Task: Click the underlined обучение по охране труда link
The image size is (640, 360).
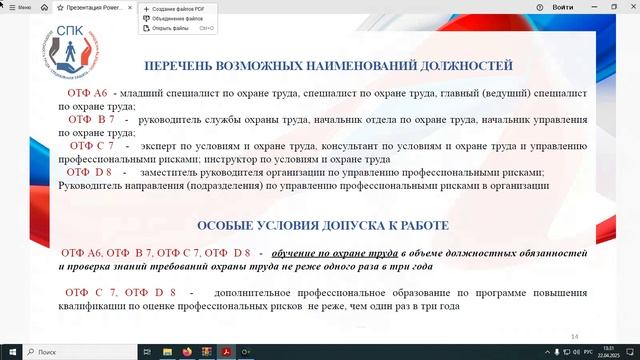Action: (x=335, y=253)
